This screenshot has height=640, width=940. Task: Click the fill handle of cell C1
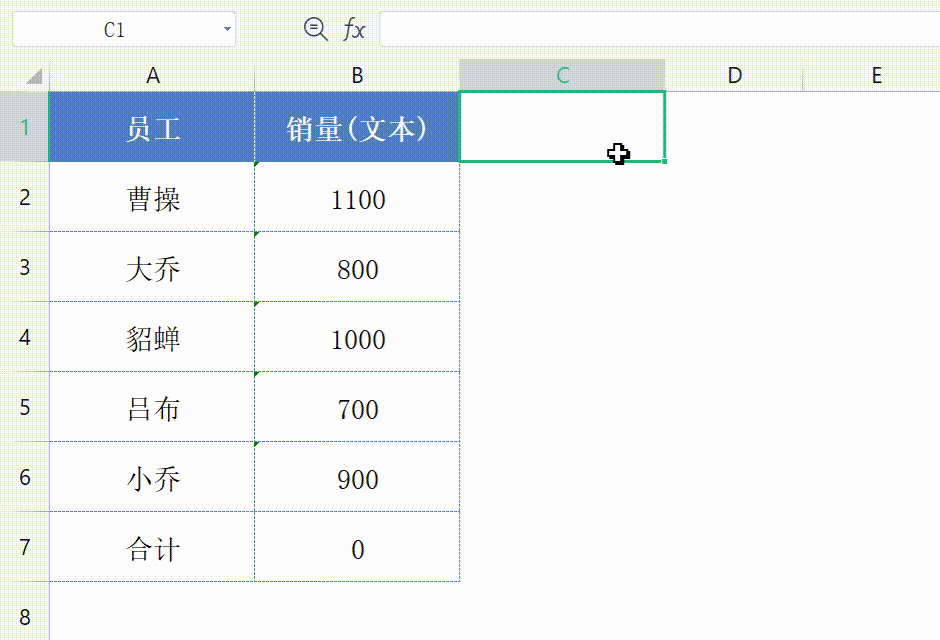pos(664,161)
